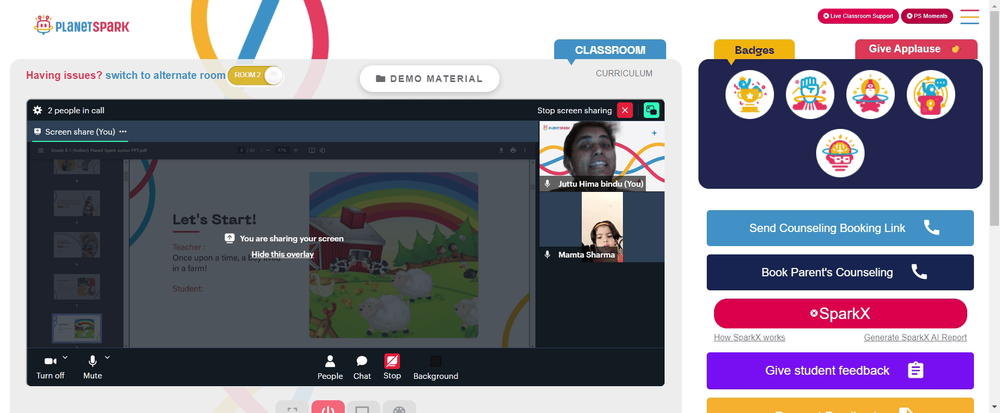Open Background effects option
This screenshot has width=1000, height=413.
pos(436,368)
